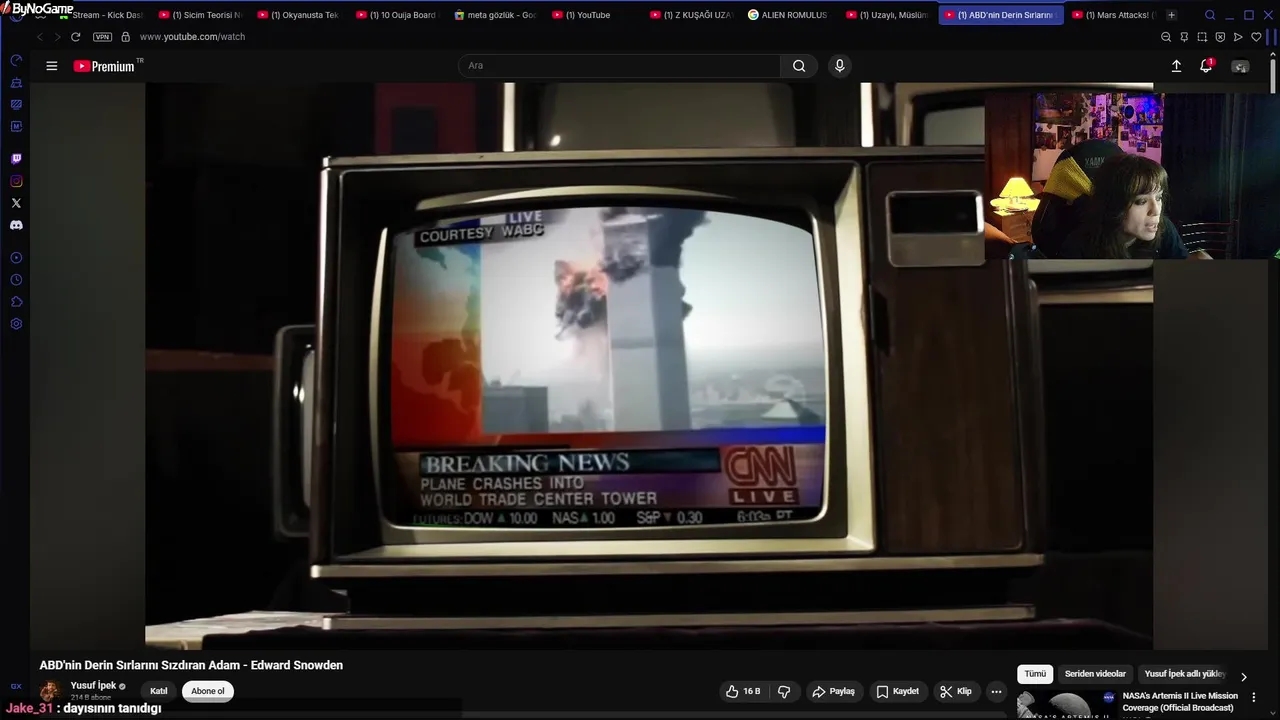The image size is (1280, 720).
Task: Click the address bar URL youtube.com/watch
Action: point(192,37)
